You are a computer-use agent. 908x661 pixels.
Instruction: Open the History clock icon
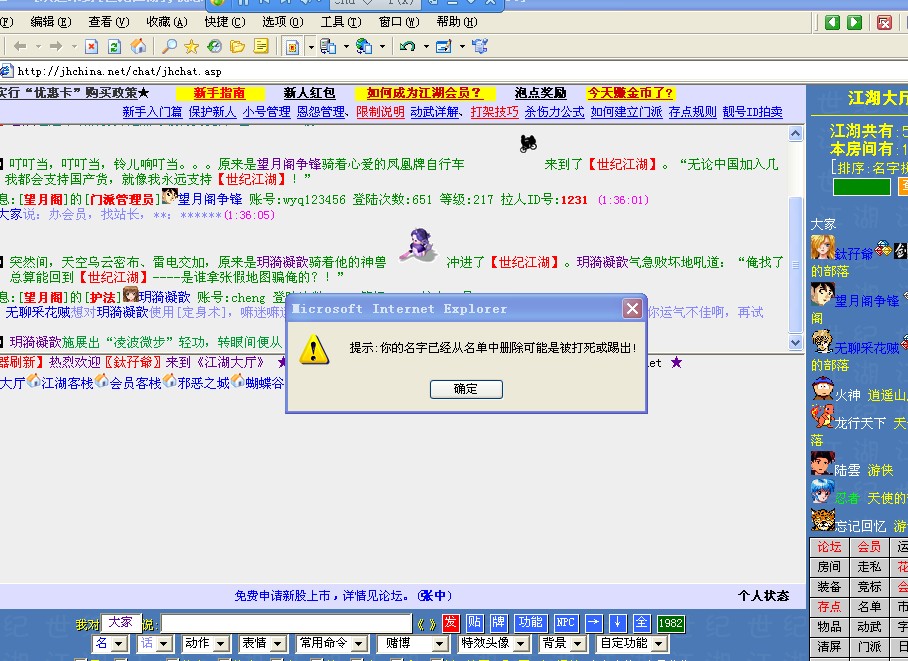[x=214, y=46]
